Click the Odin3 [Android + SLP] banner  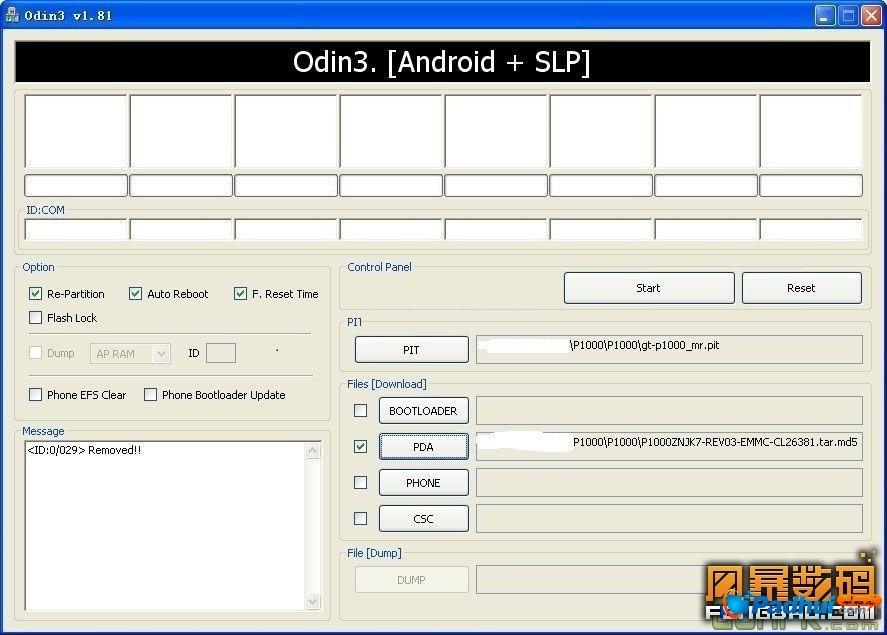[442, 62]
